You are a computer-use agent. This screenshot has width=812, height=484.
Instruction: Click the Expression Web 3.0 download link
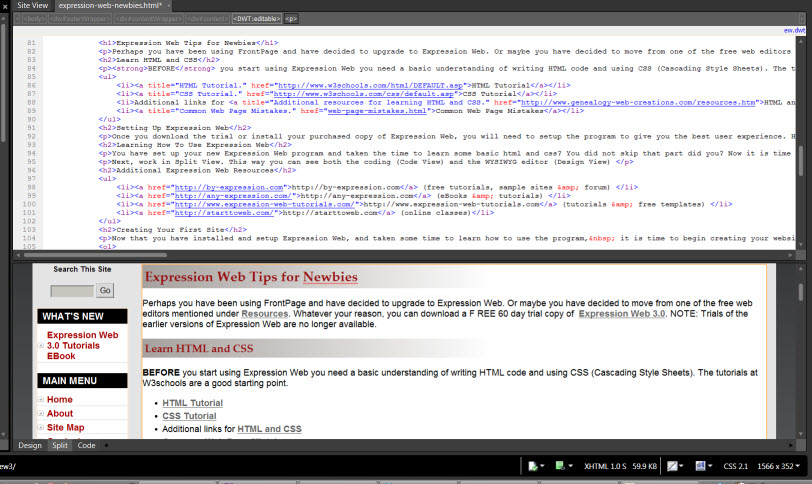[621, 314]
